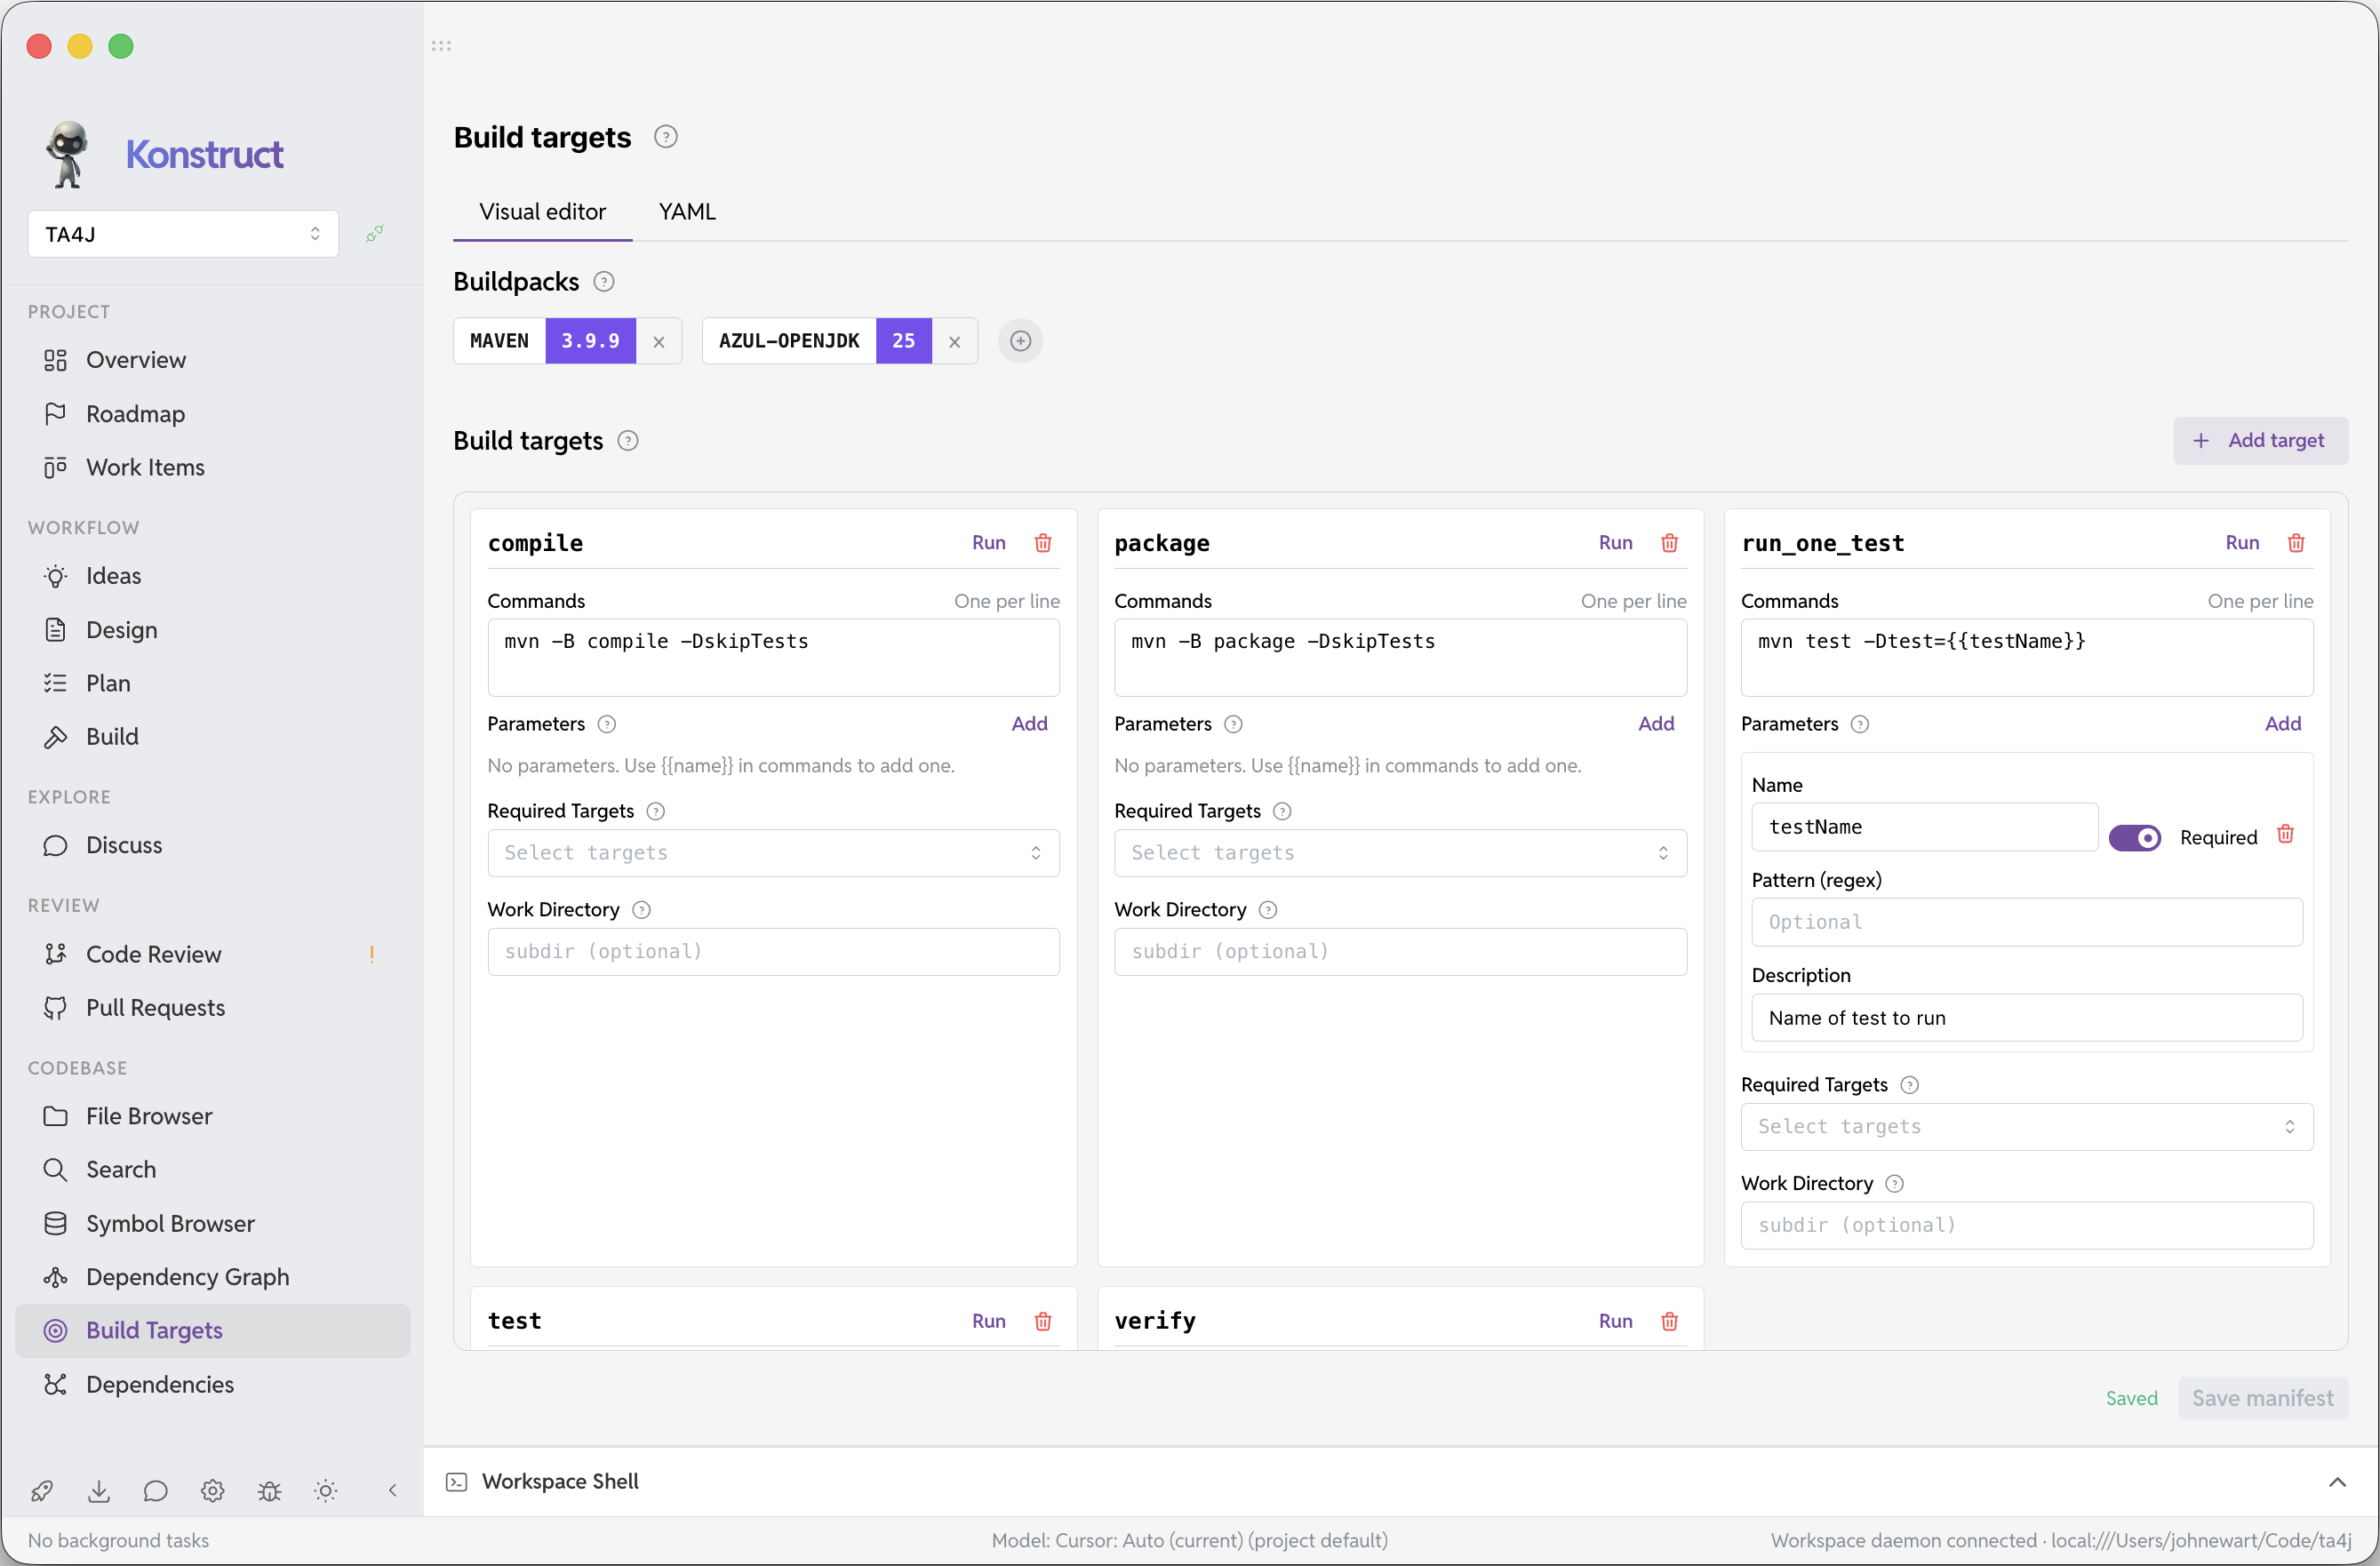
Task: Add a parameter to the compile target
Action: pos(1029,724)
